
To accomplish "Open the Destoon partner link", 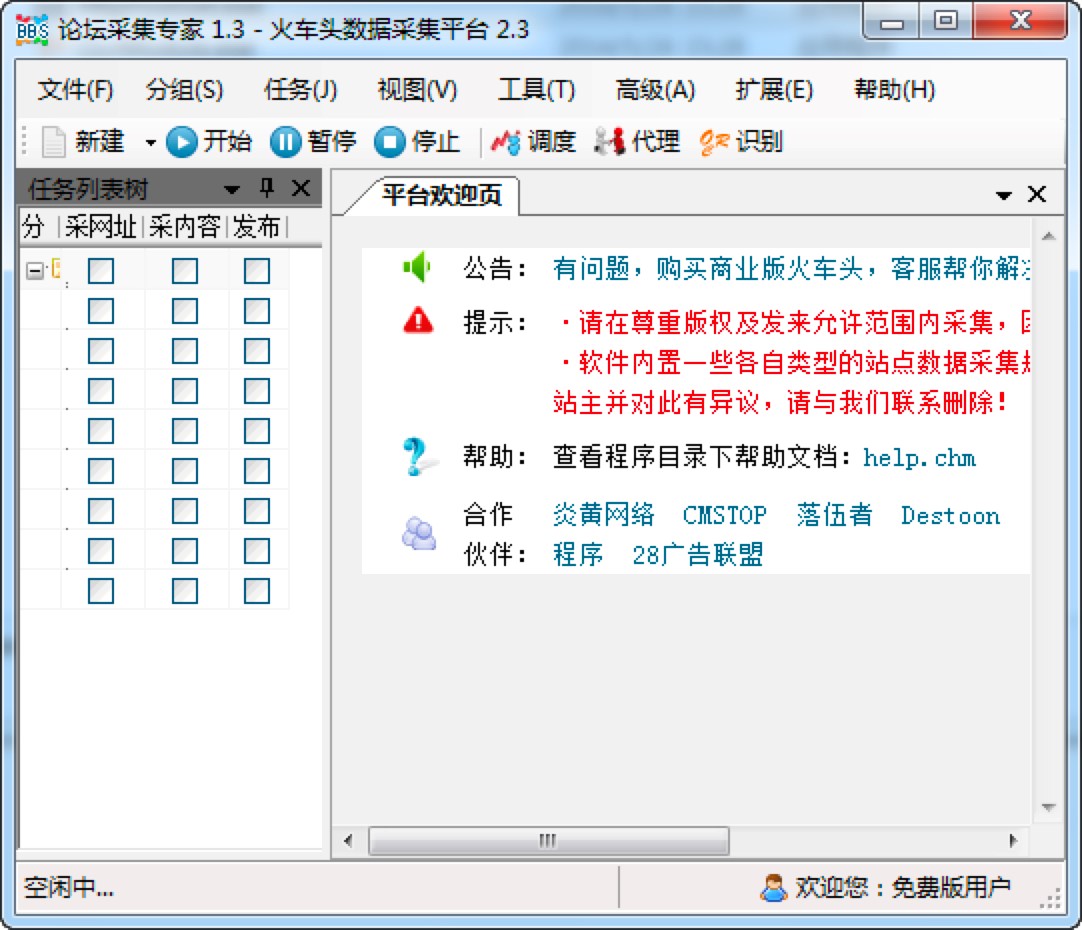I will [x=950, y=515].
